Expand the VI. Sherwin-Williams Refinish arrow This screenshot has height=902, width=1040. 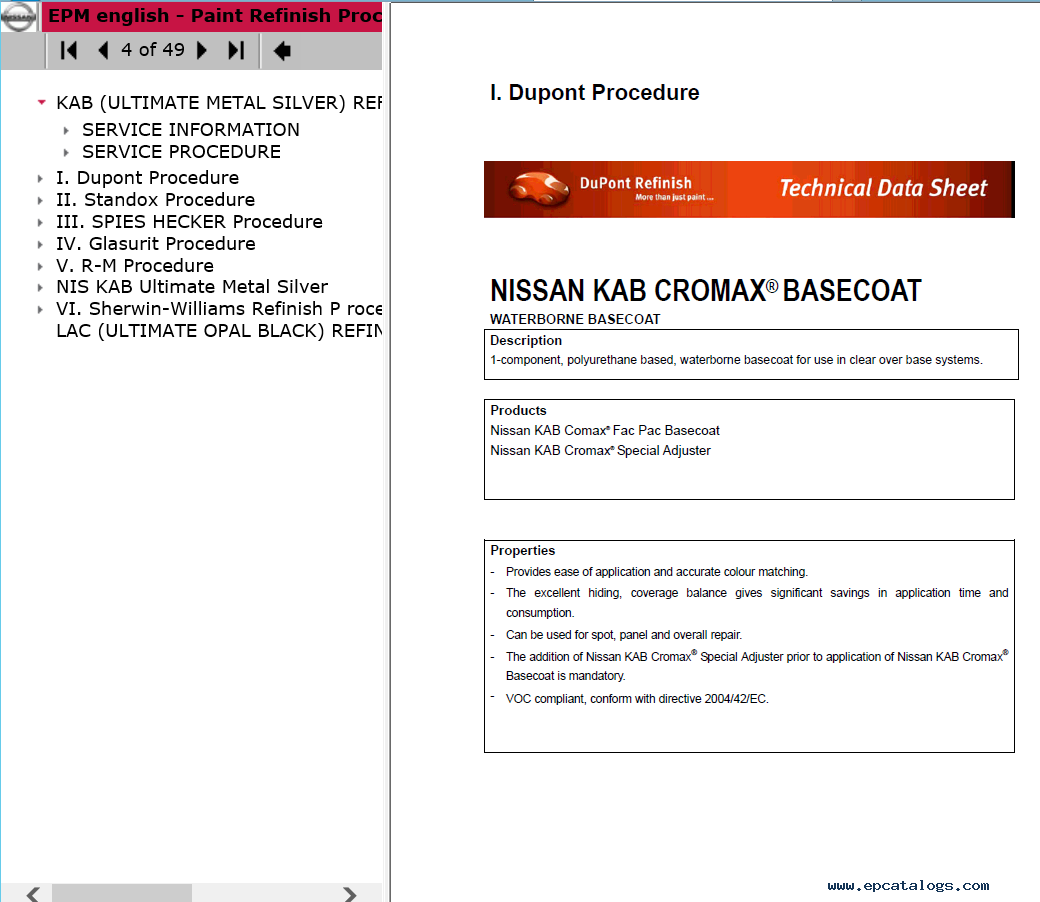(x=40, y=309)
